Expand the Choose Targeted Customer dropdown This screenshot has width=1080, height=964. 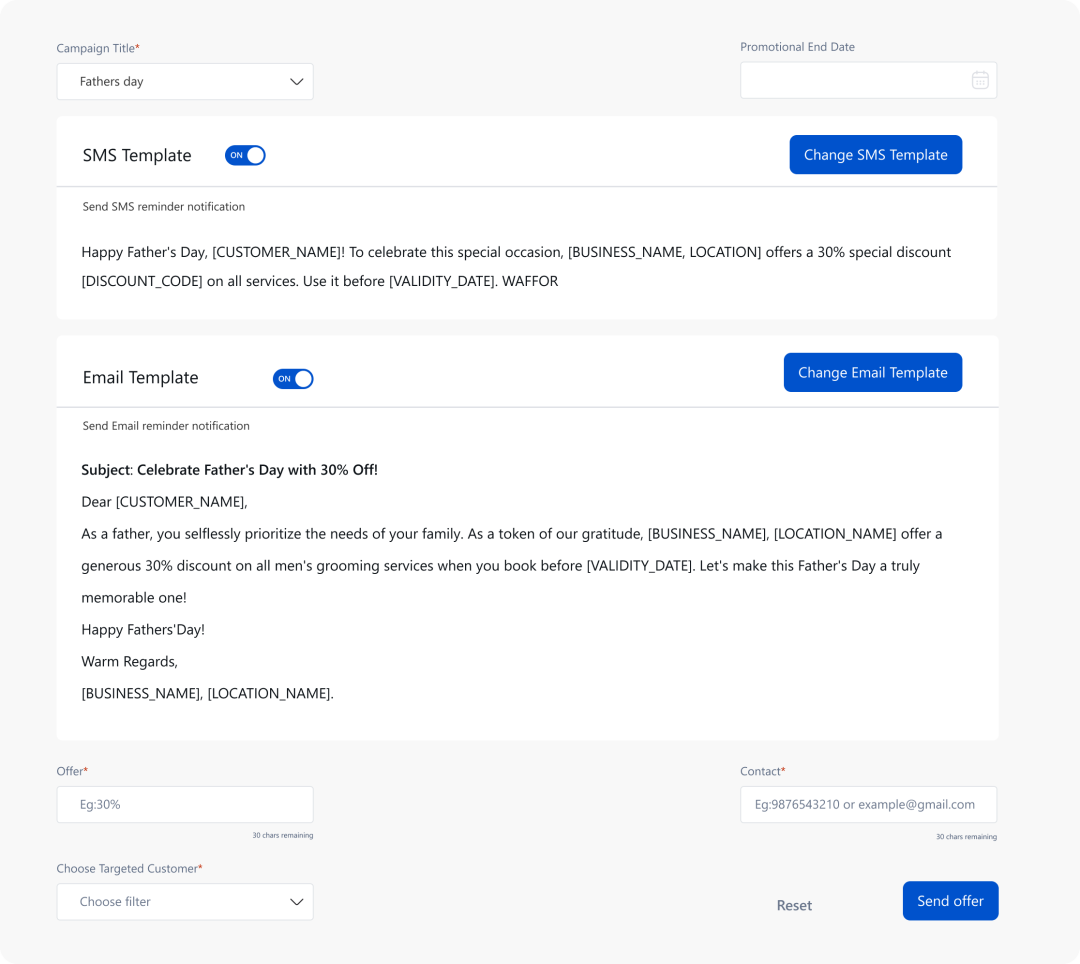pyautogui.click(x=185, y=902)
